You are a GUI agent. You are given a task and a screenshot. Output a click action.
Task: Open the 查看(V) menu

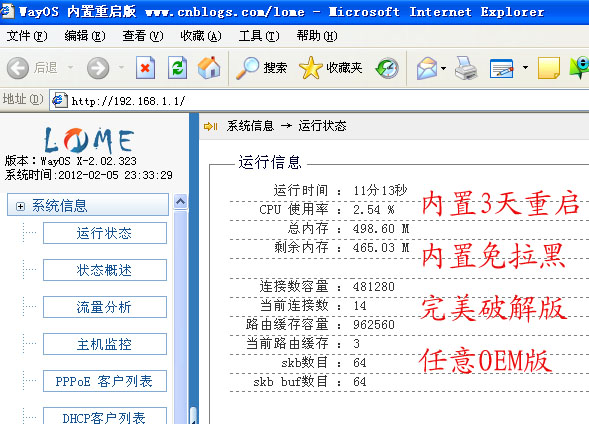click(143, 36)
